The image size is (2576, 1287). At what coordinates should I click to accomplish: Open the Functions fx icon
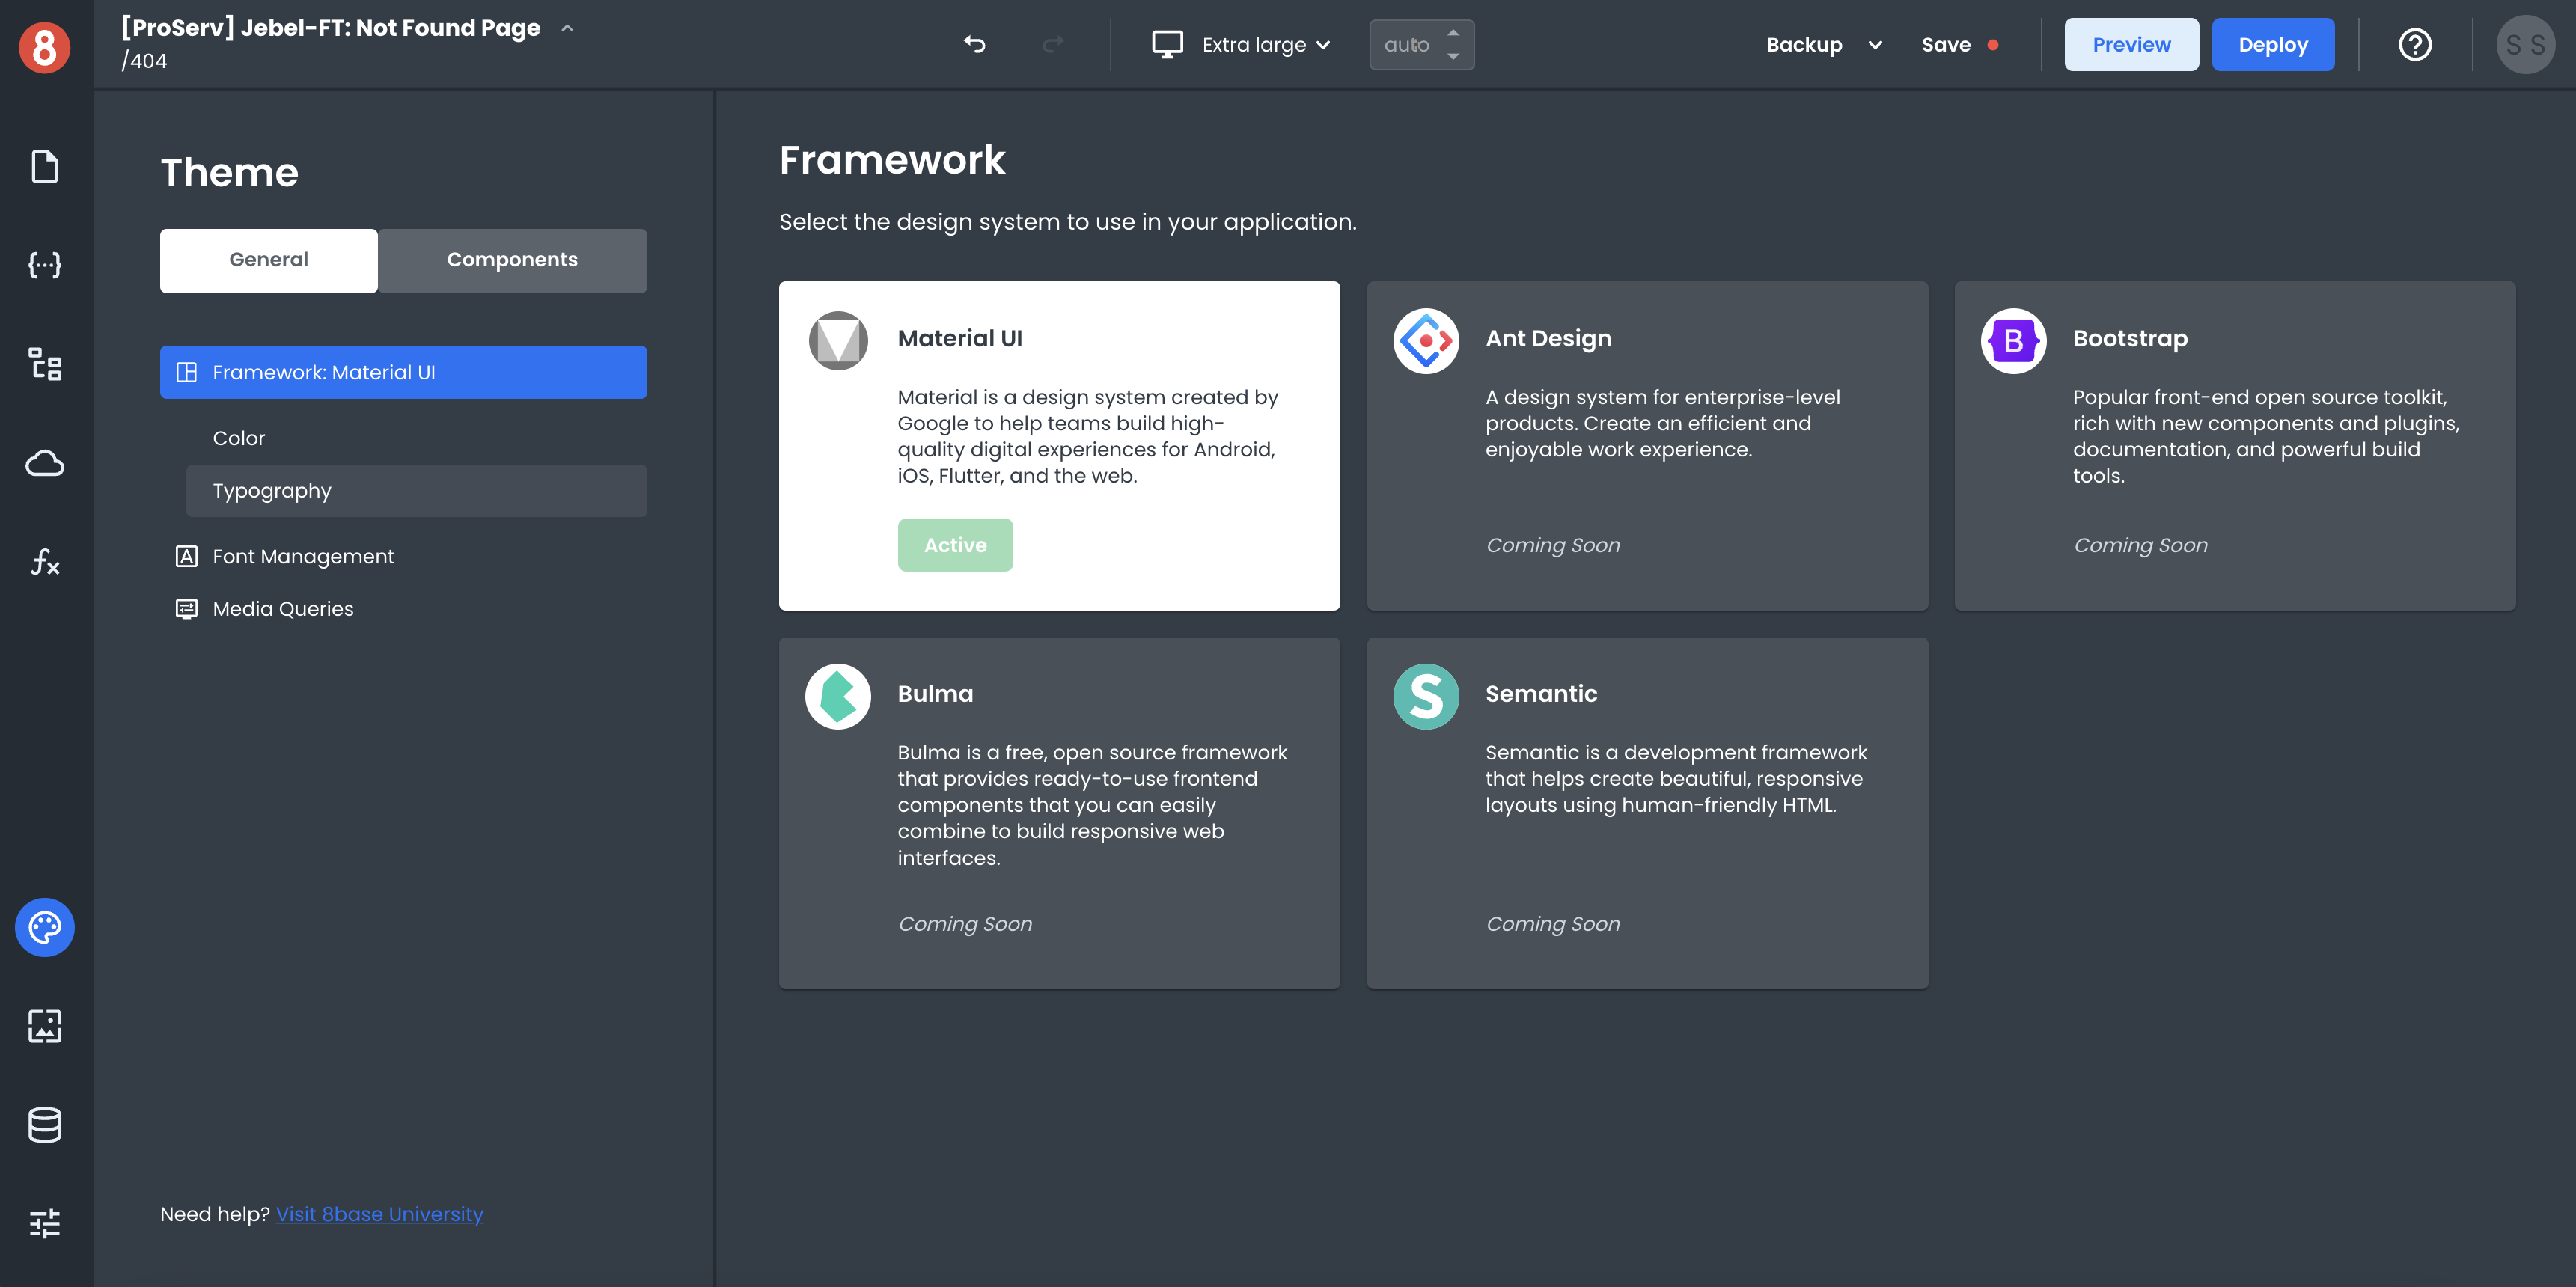[x=44, y=562]
